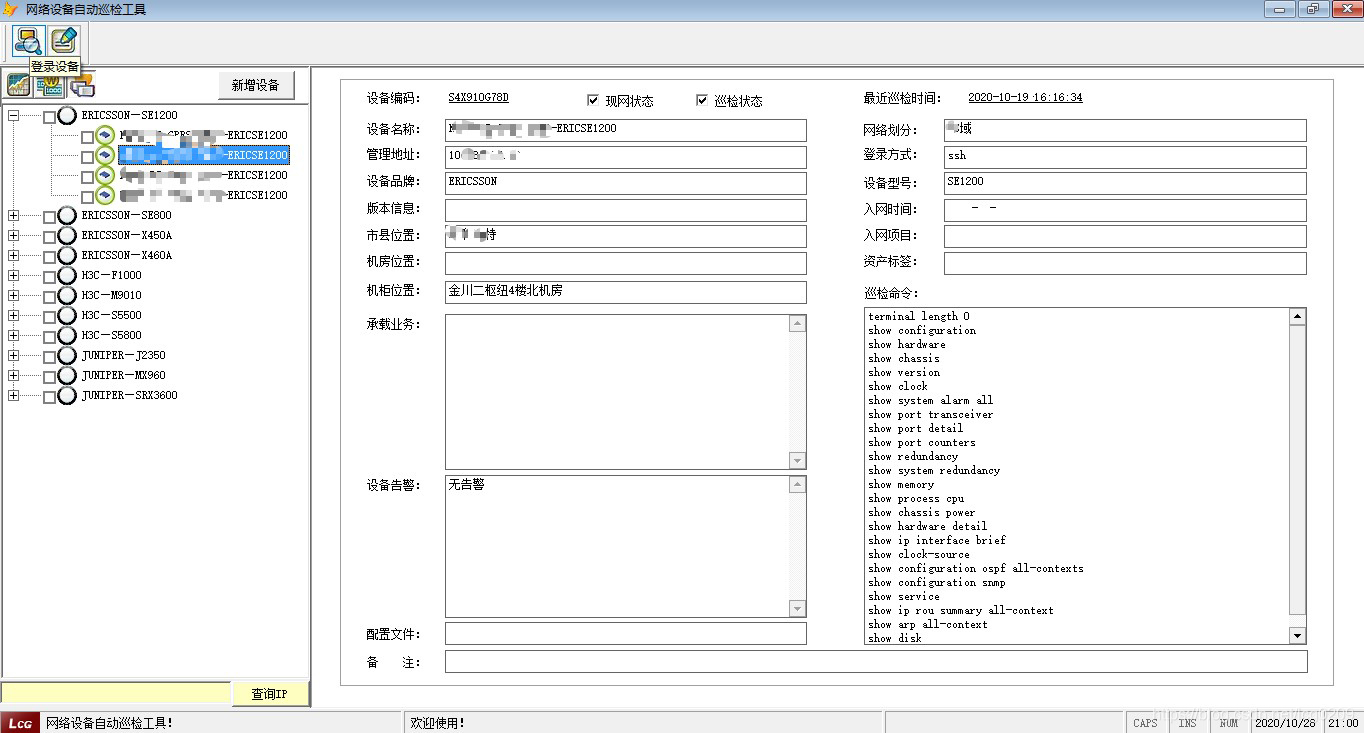Screen dimensions: 1364x733
Task: Focus the yellow IP query input field
Action: (116, 693)
